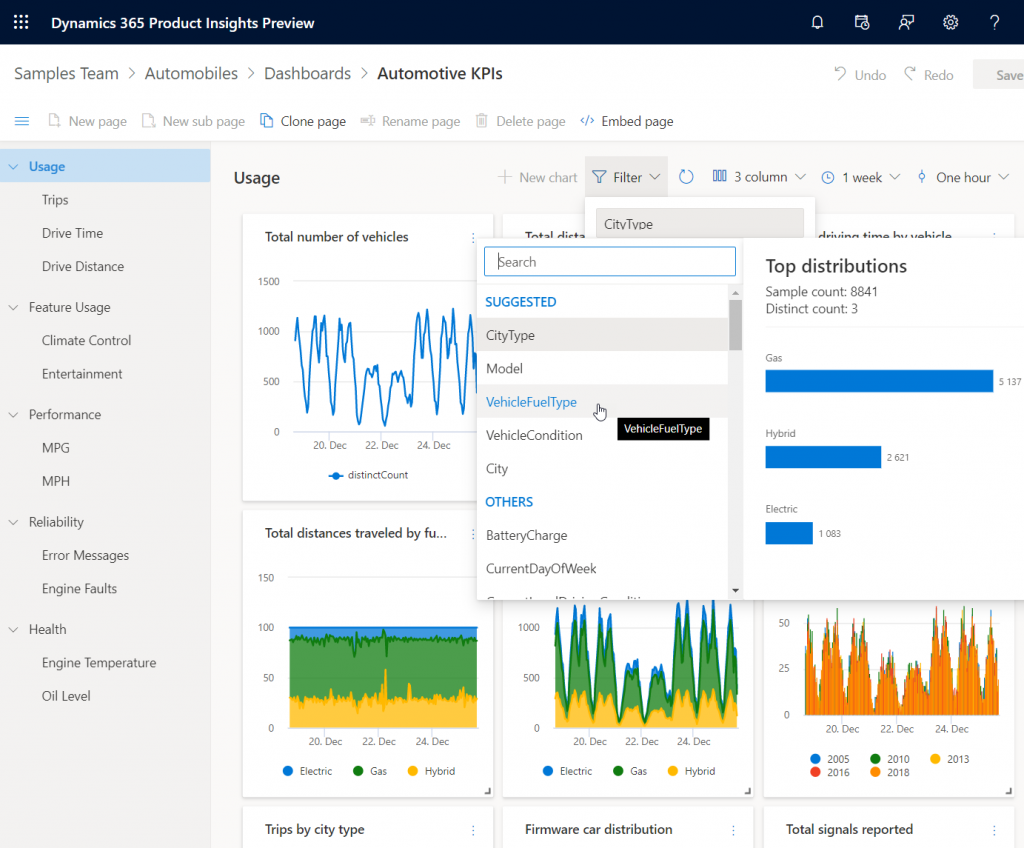Open the help question mark
This screenshot has height=848, width=1024.
(995, 22)
